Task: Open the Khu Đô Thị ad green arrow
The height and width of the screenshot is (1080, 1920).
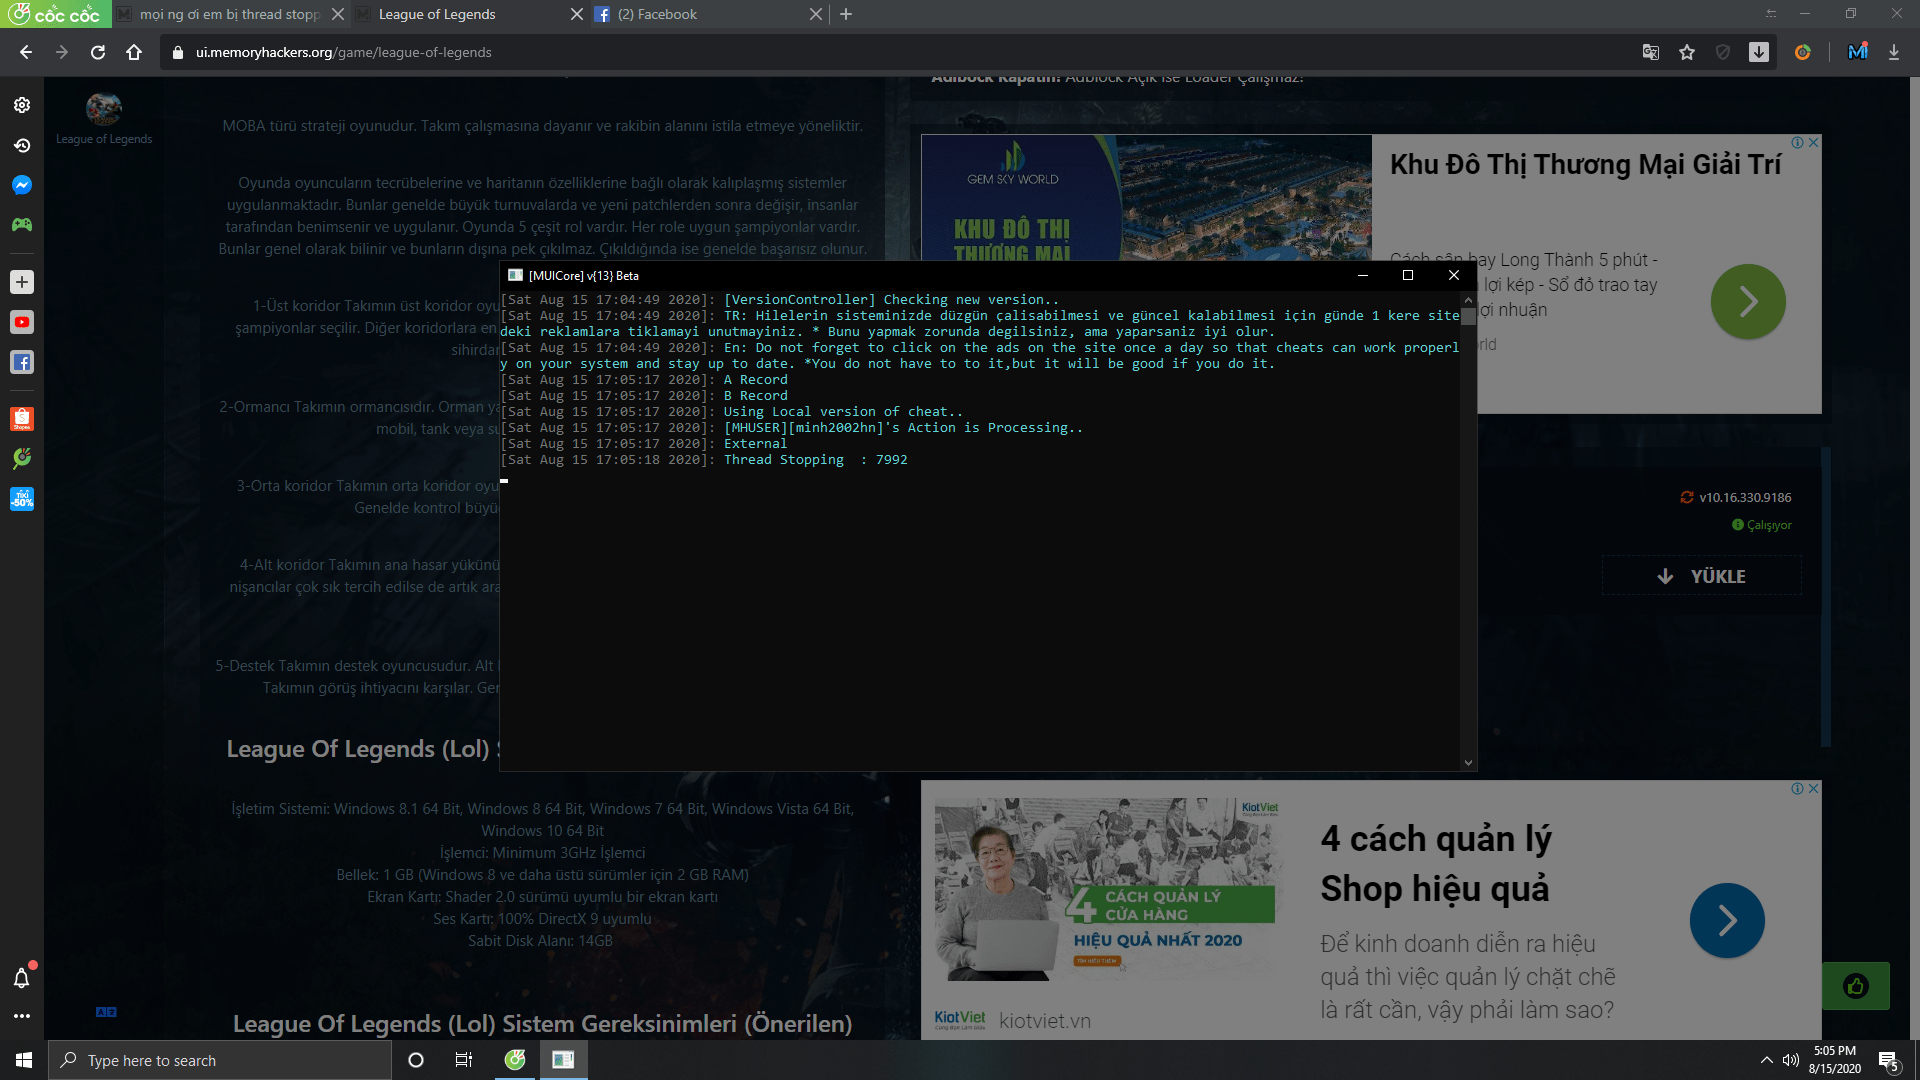Action: pos(1748,301)
